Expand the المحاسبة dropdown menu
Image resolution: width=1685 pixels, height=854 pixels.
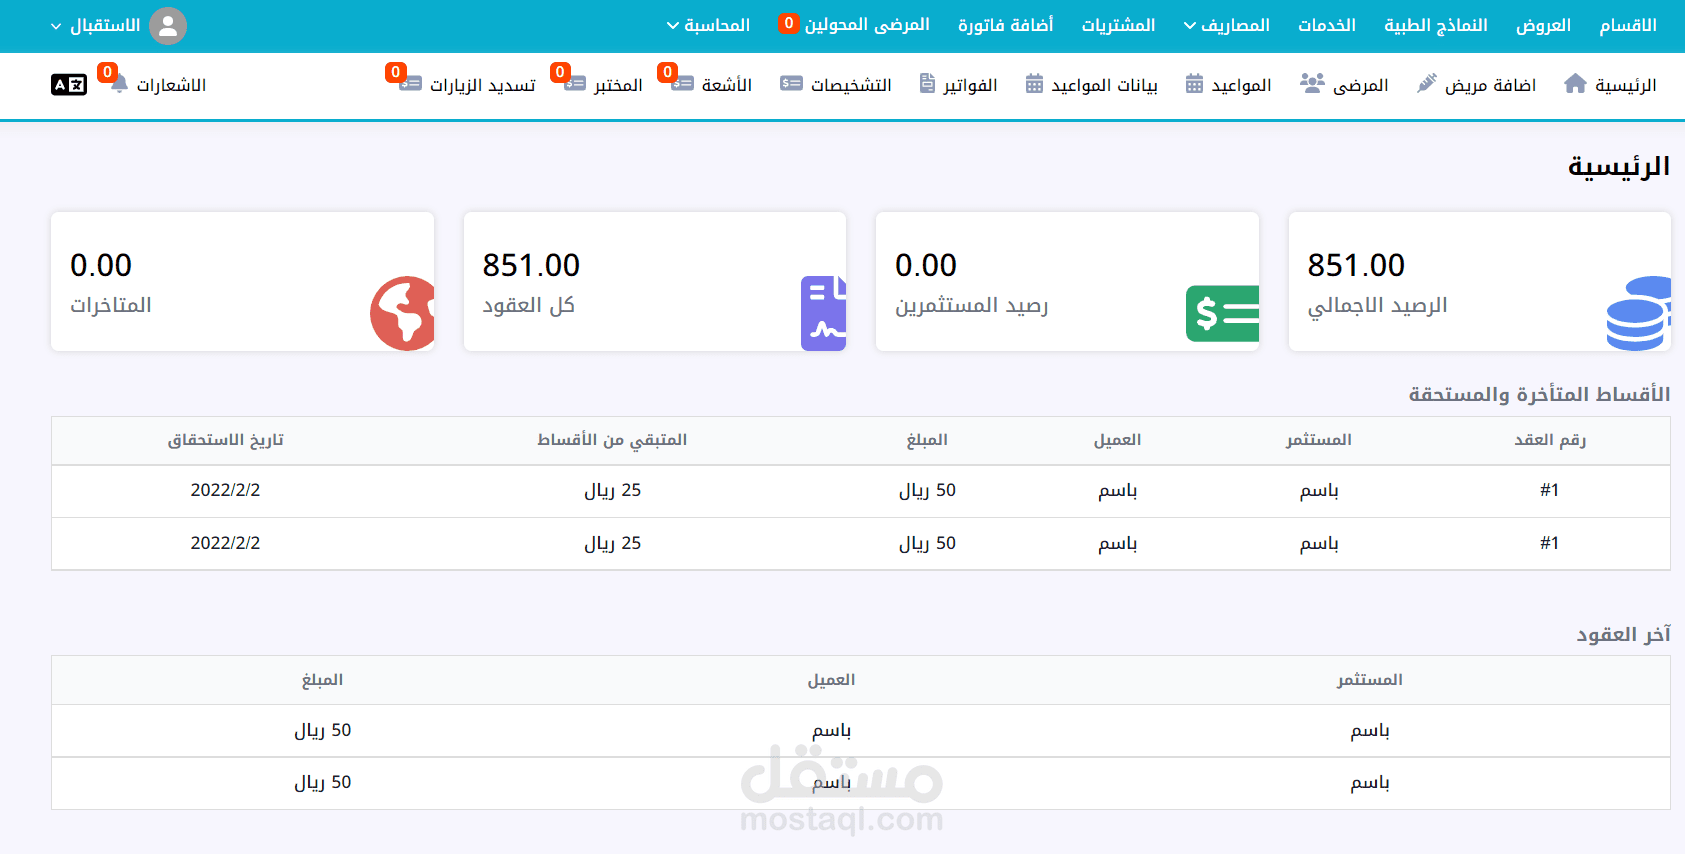708,25
